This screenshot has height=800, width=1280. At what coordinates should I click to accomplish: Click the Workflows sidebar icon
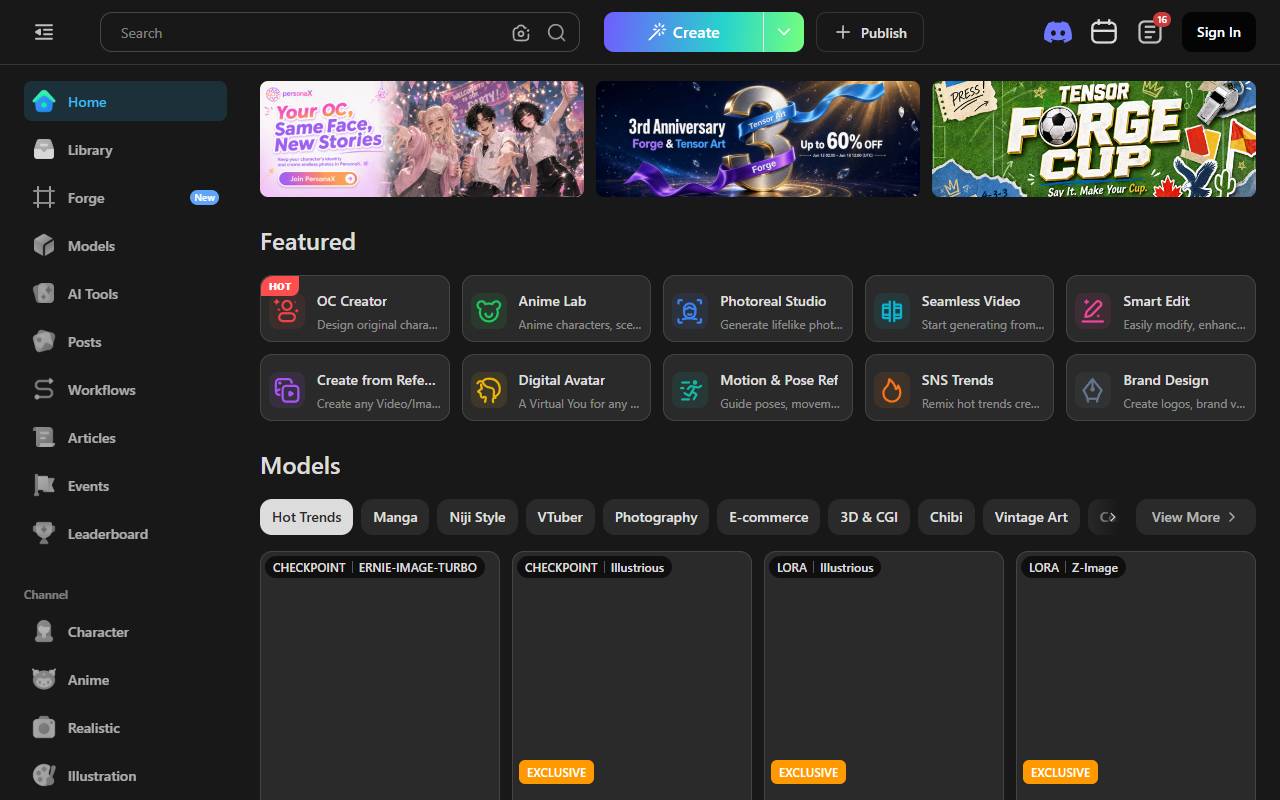(x=44, y=390)
